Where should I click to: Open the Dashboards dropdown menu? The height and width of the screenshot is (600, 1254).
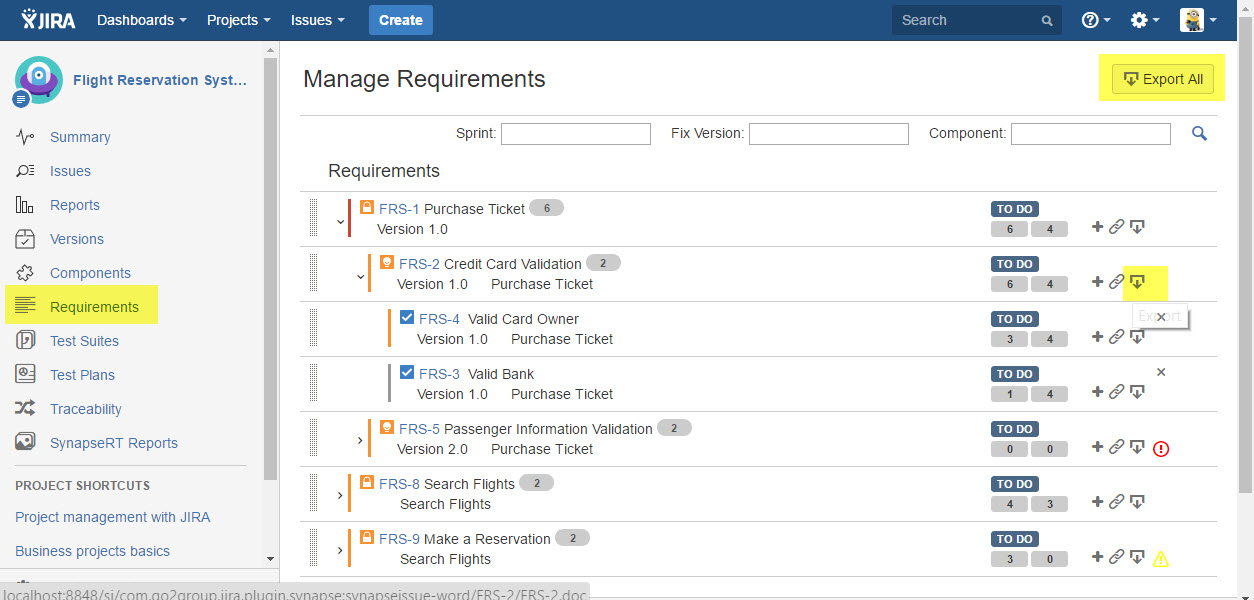141,20
